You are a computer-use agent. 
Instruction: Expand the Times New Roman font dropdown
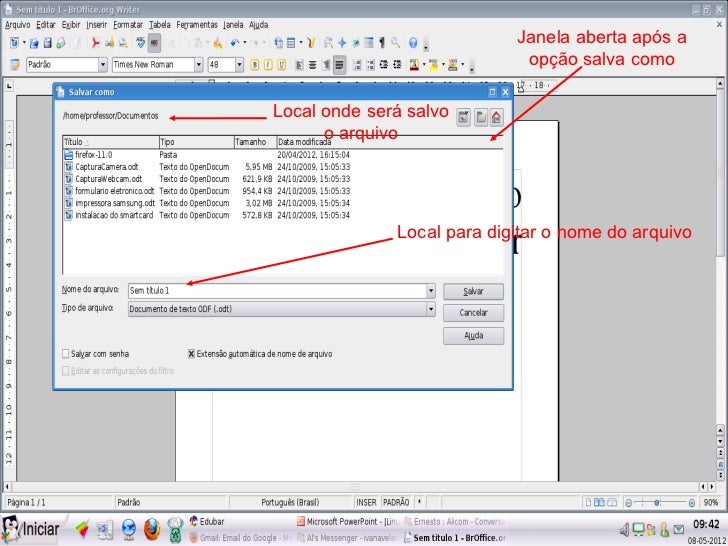[x=196, y=64]
